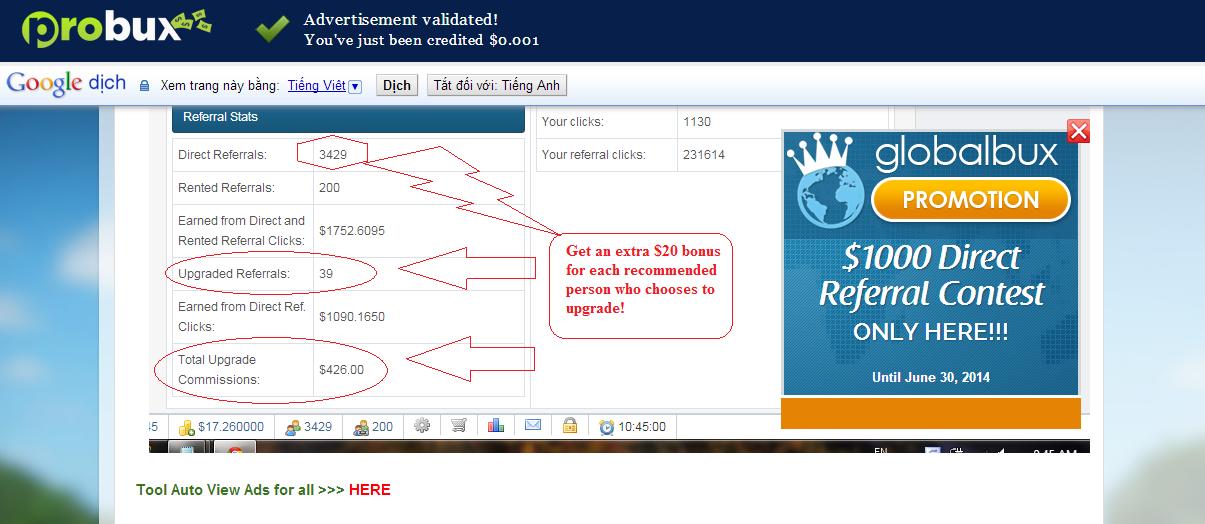Click the $1752.6095 earnings value
The height and width of the screenshot is (524, 1205).
352,231
